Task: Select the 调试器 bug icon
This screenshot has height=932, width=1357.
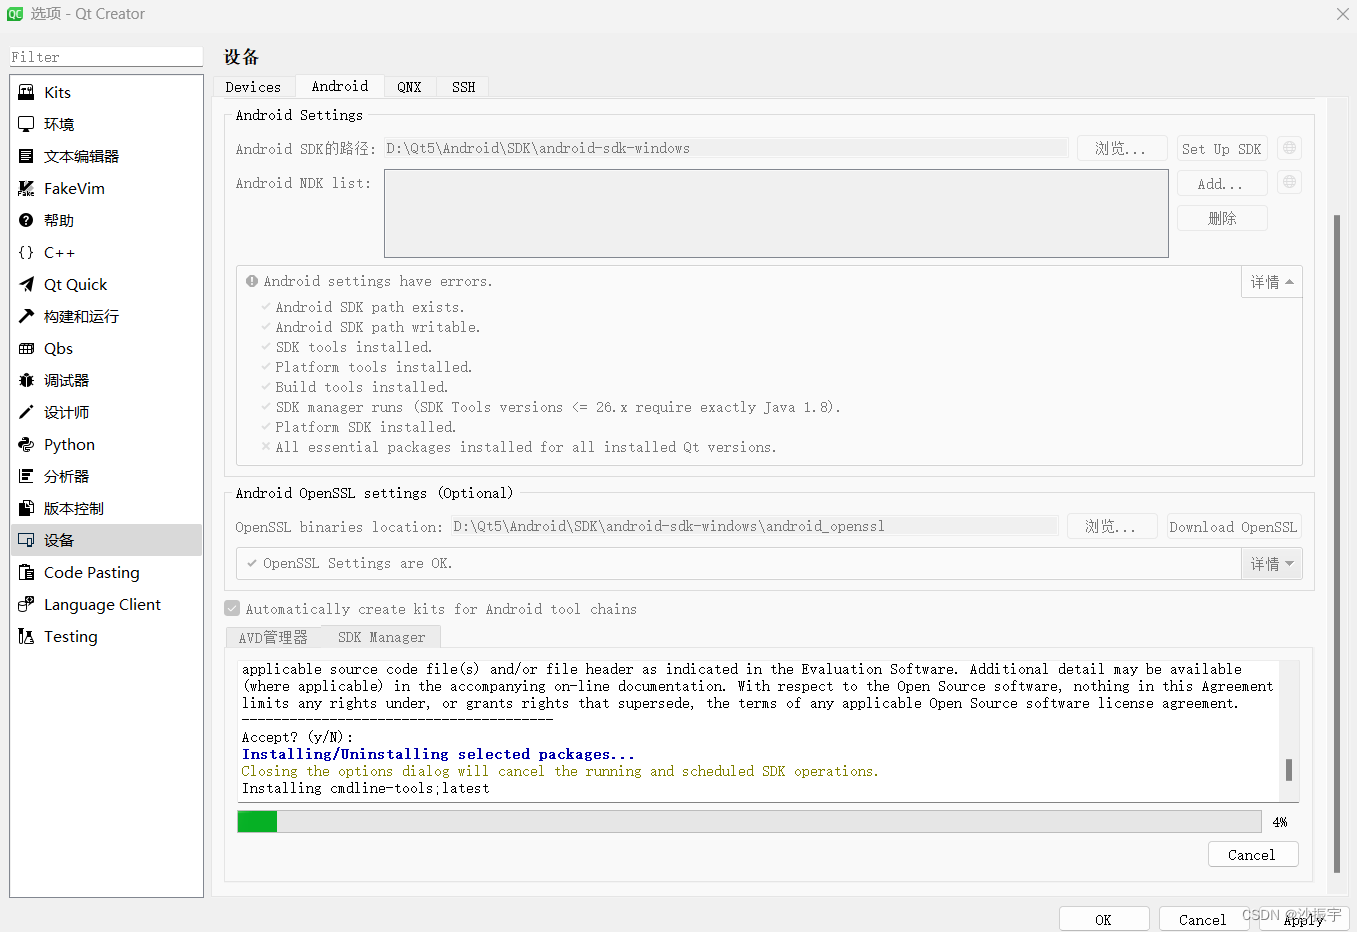Action: [x=26, y=380]
